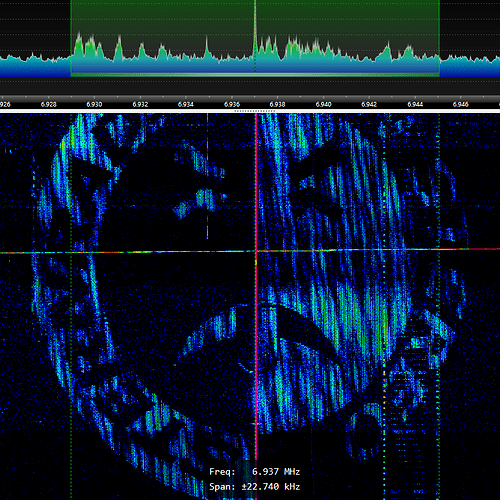Screen dimensions: 500x500
Task: Click the filter passband's left green edge
Action: coord(71,38)
